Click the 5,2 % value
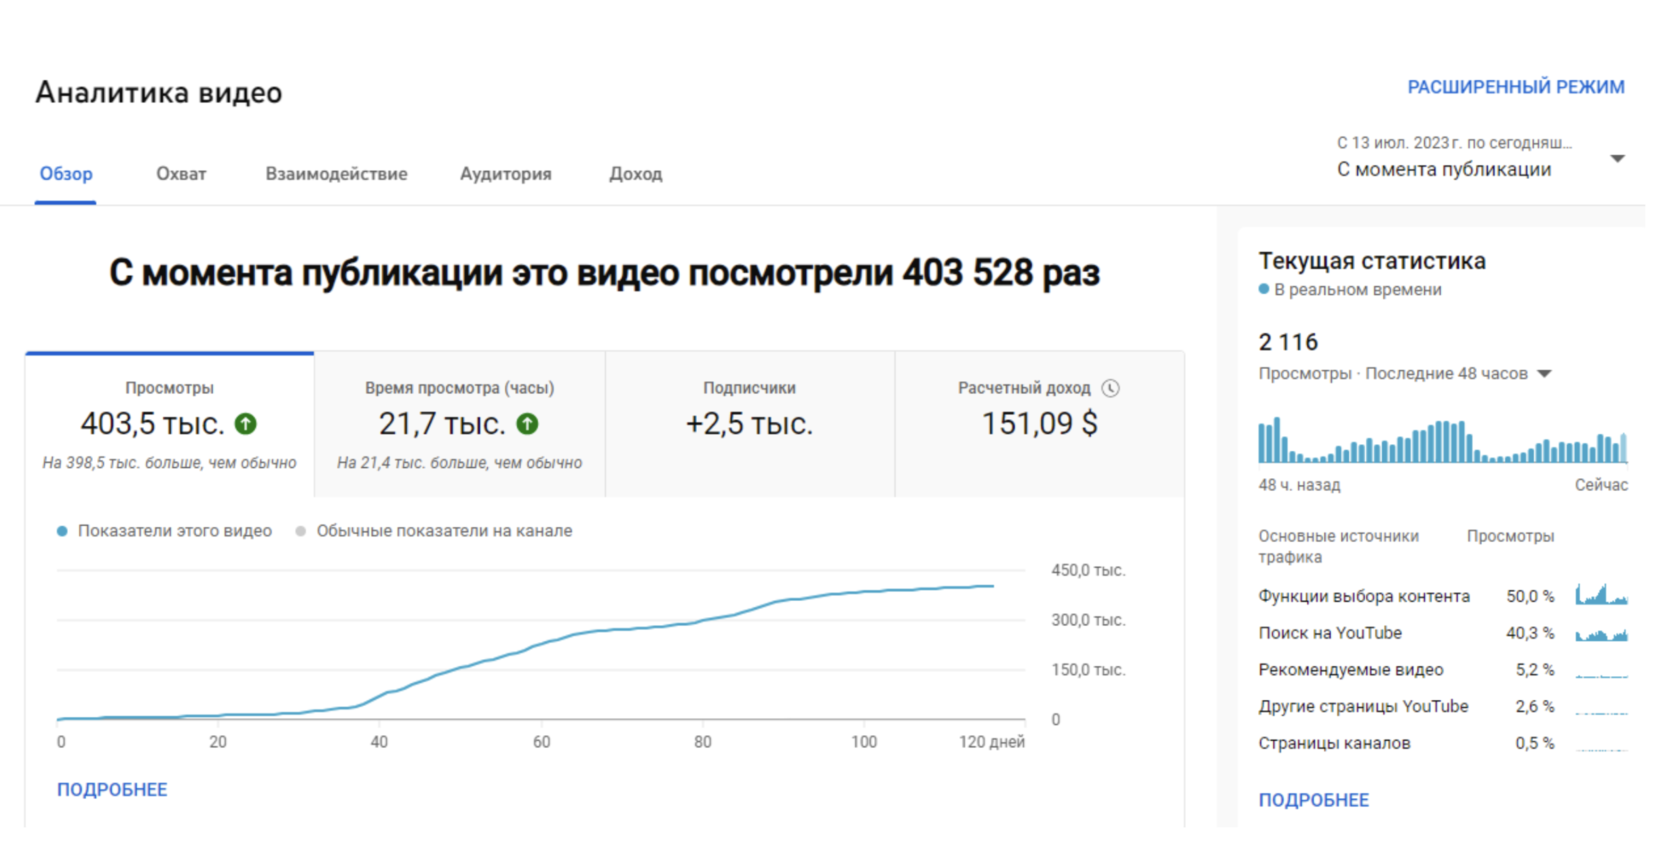Image resolution: width=1680 pixels, height=845 pixels. tap(1535, 670)
